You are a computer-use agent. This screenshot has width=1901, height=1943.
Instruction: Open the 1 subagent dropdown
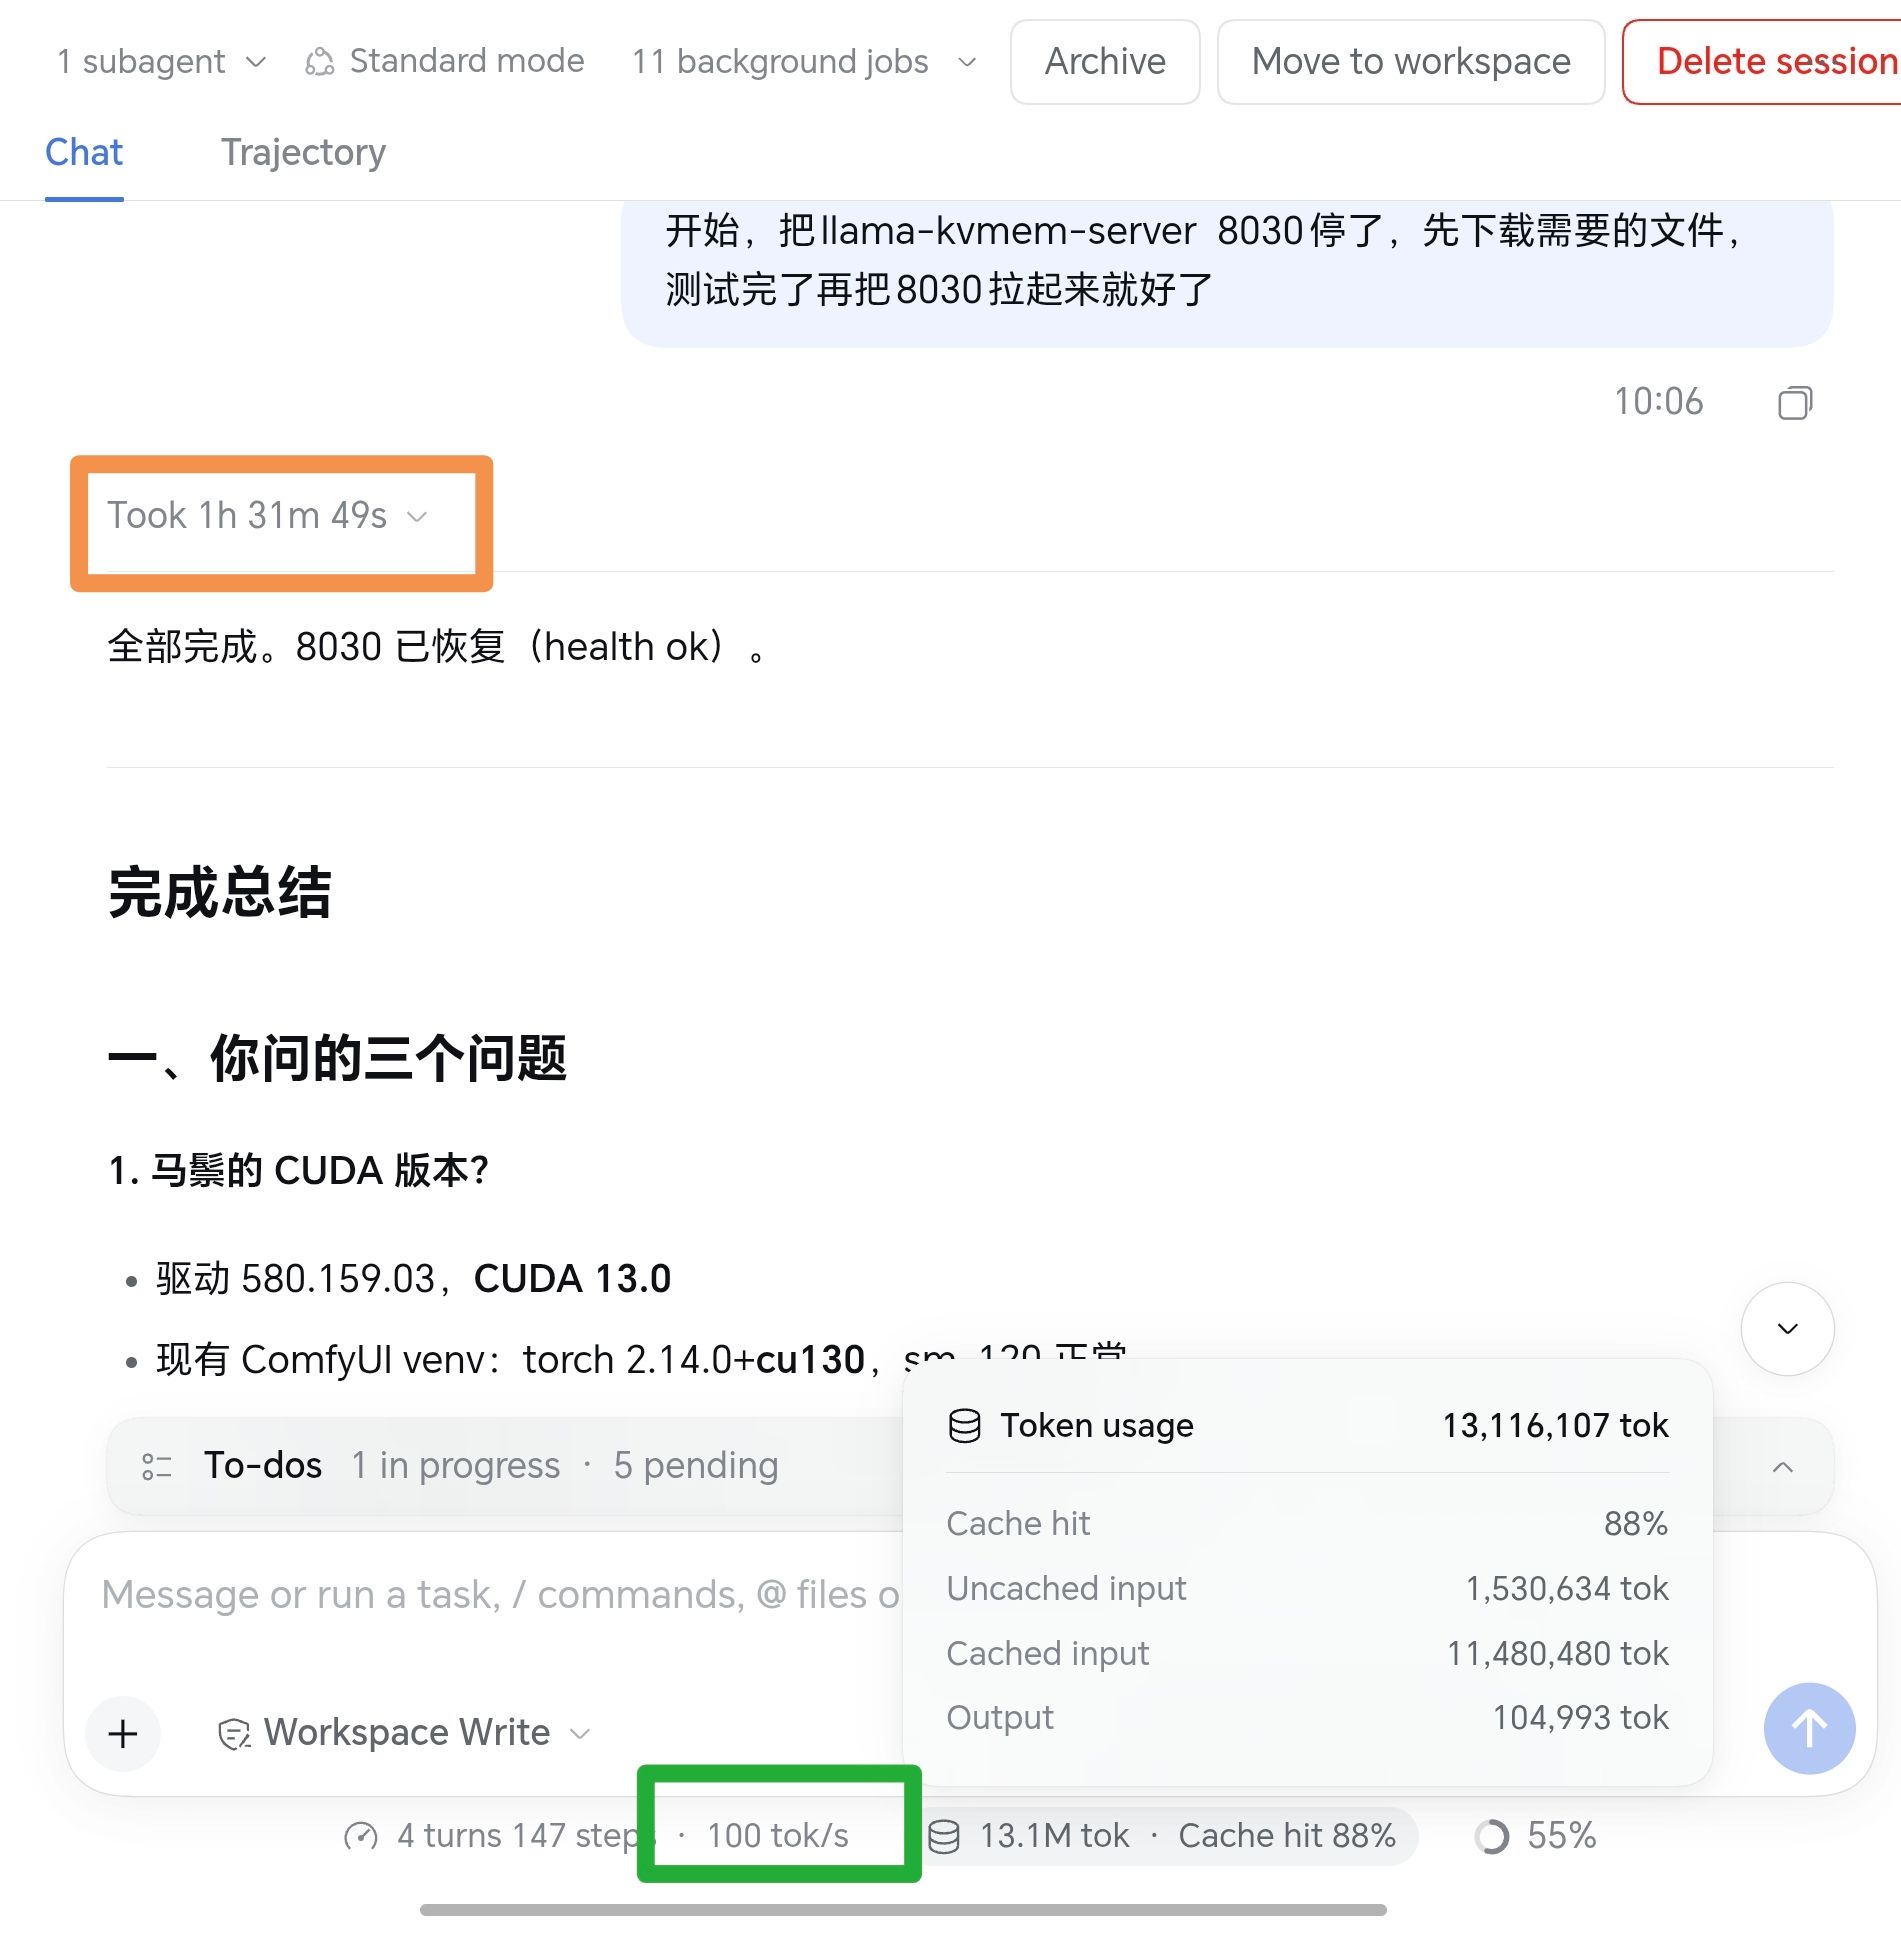[x=162, y=62]
